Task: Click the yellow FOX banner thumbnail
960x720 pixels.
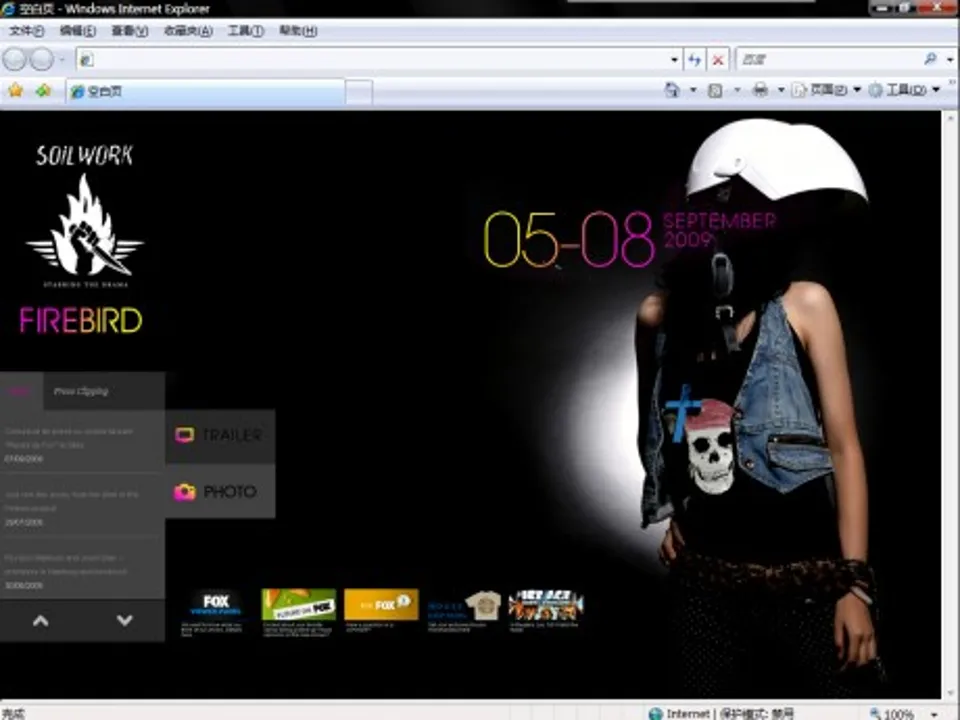Action: coord(380,604)
